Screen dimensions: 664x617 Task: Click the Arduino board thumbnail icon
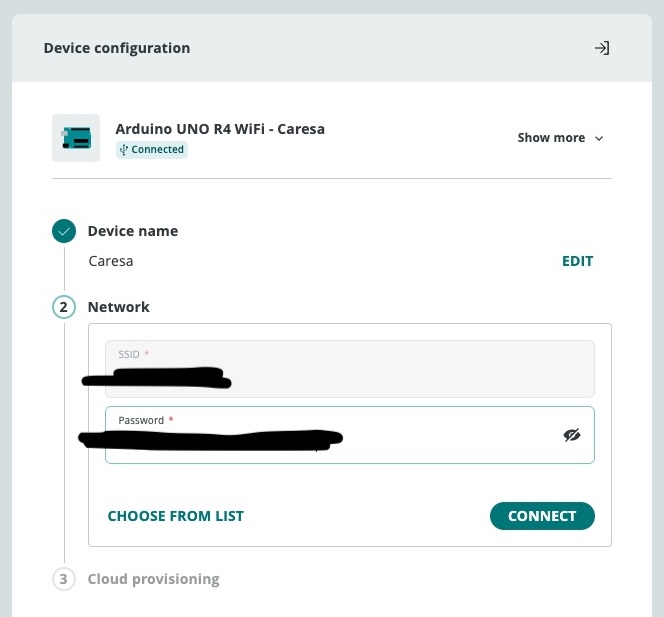(x=76, y=138)
